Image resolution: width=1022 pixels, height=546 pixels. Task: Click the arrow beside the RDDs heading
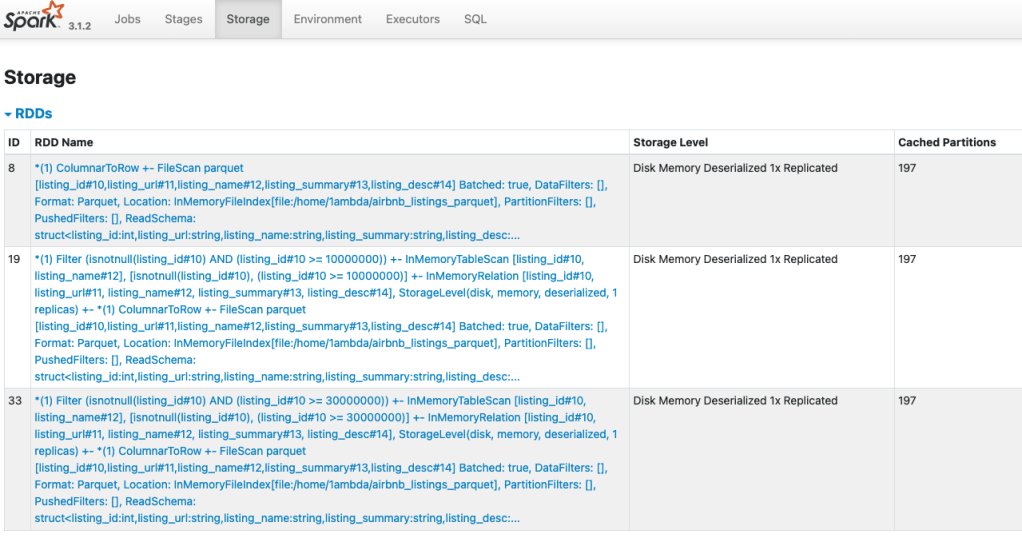pos(8,115)
